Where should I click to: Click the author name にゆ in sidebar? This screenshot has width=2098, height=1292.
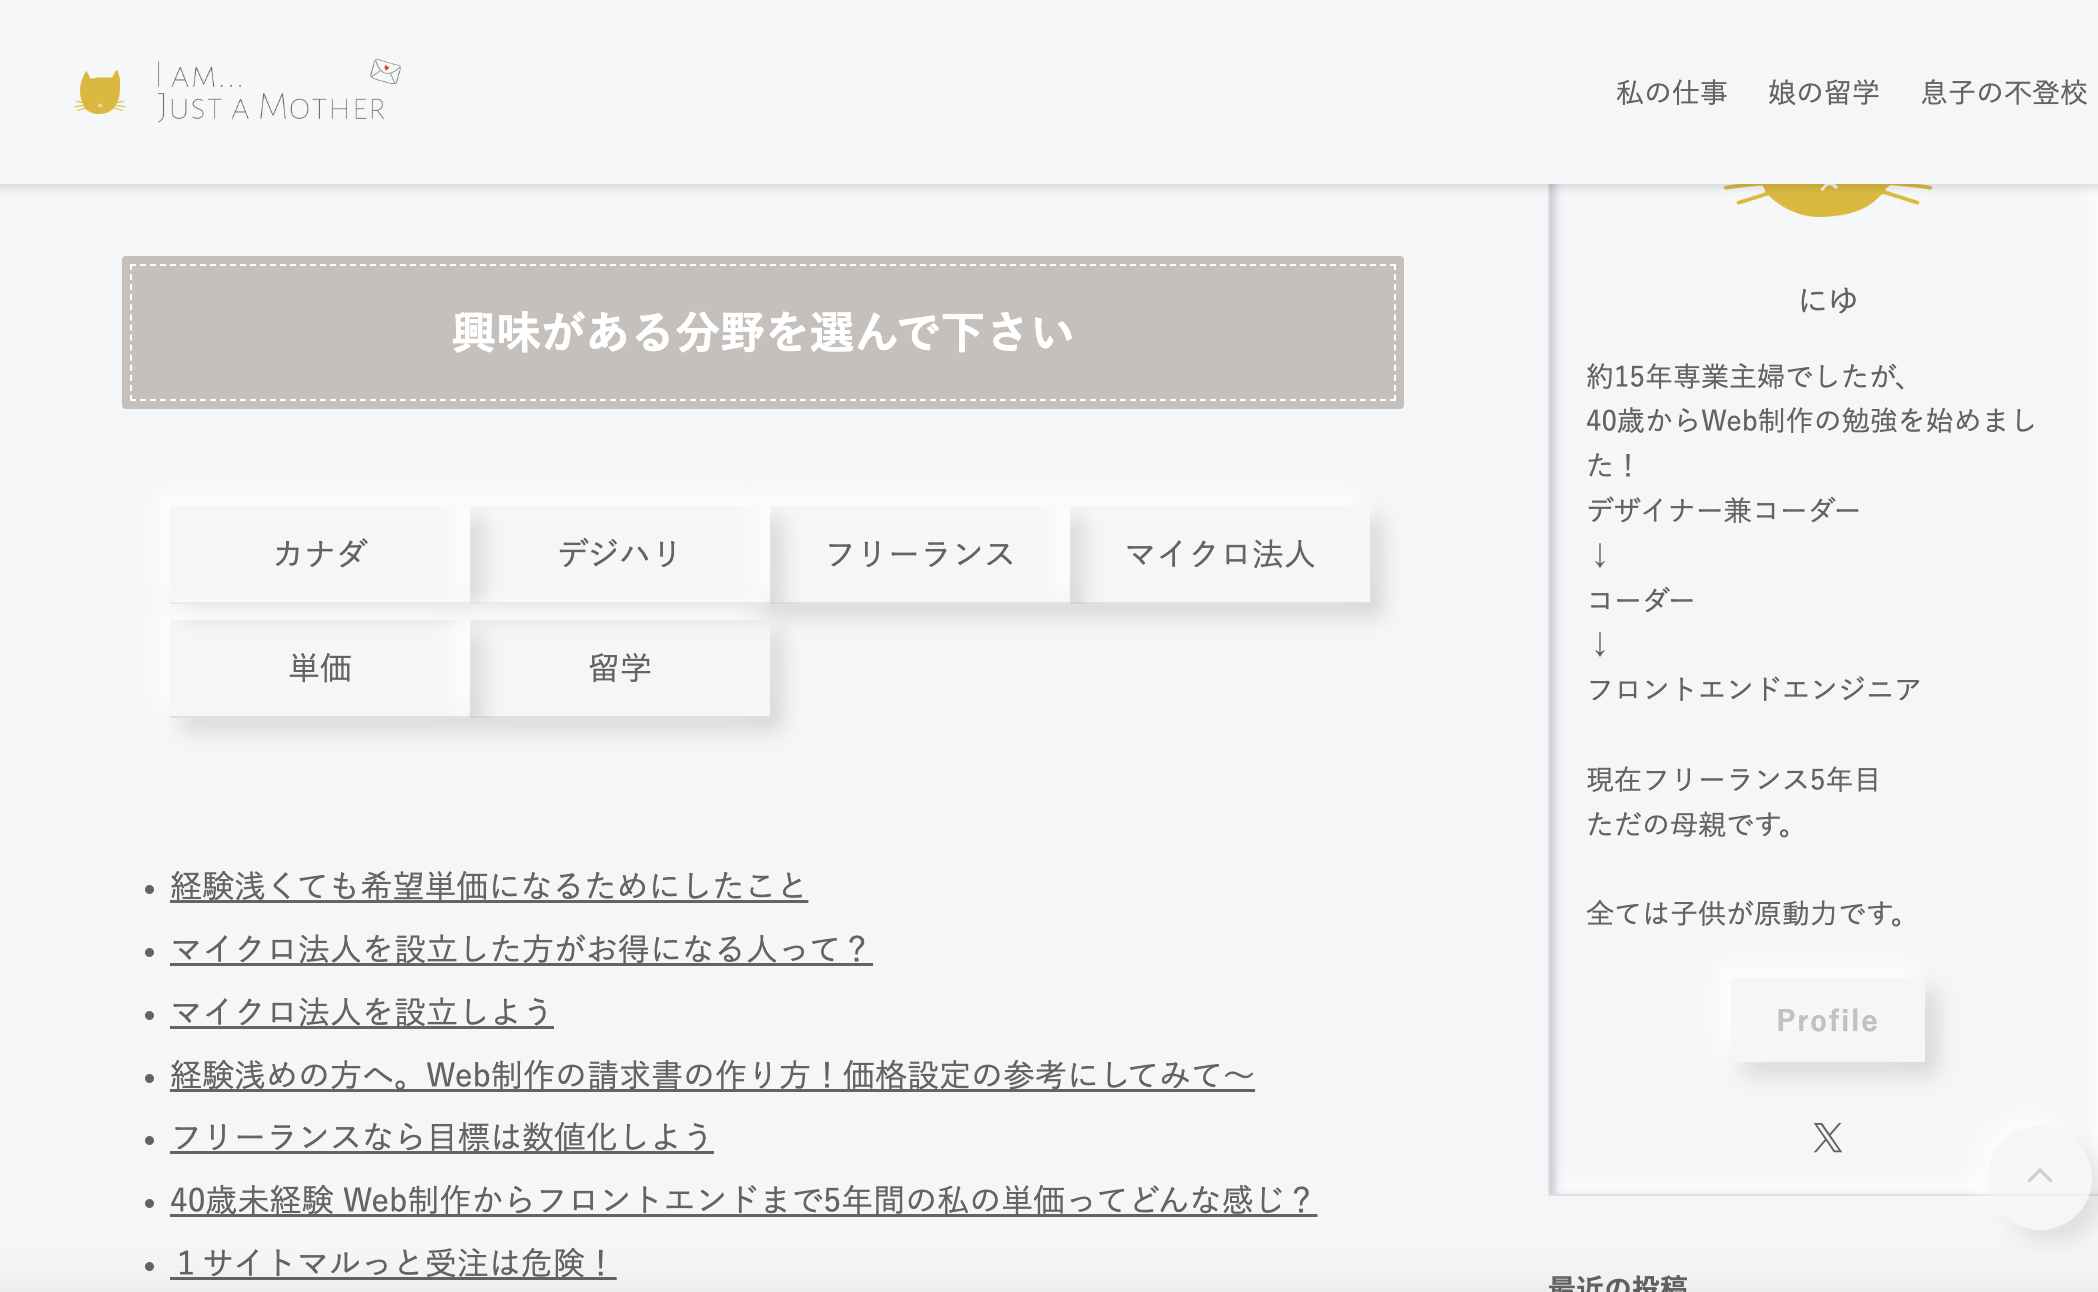click(1826, 297)
